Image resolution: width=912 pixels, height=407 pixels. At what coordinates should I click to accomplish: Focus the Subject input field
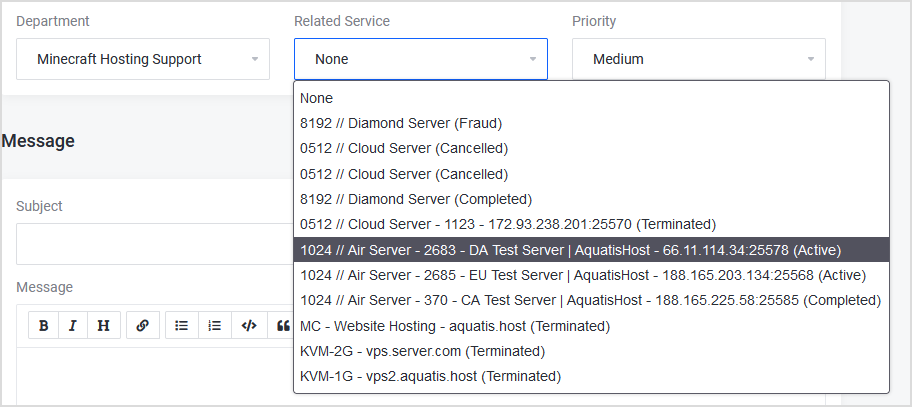pos(155,244)
